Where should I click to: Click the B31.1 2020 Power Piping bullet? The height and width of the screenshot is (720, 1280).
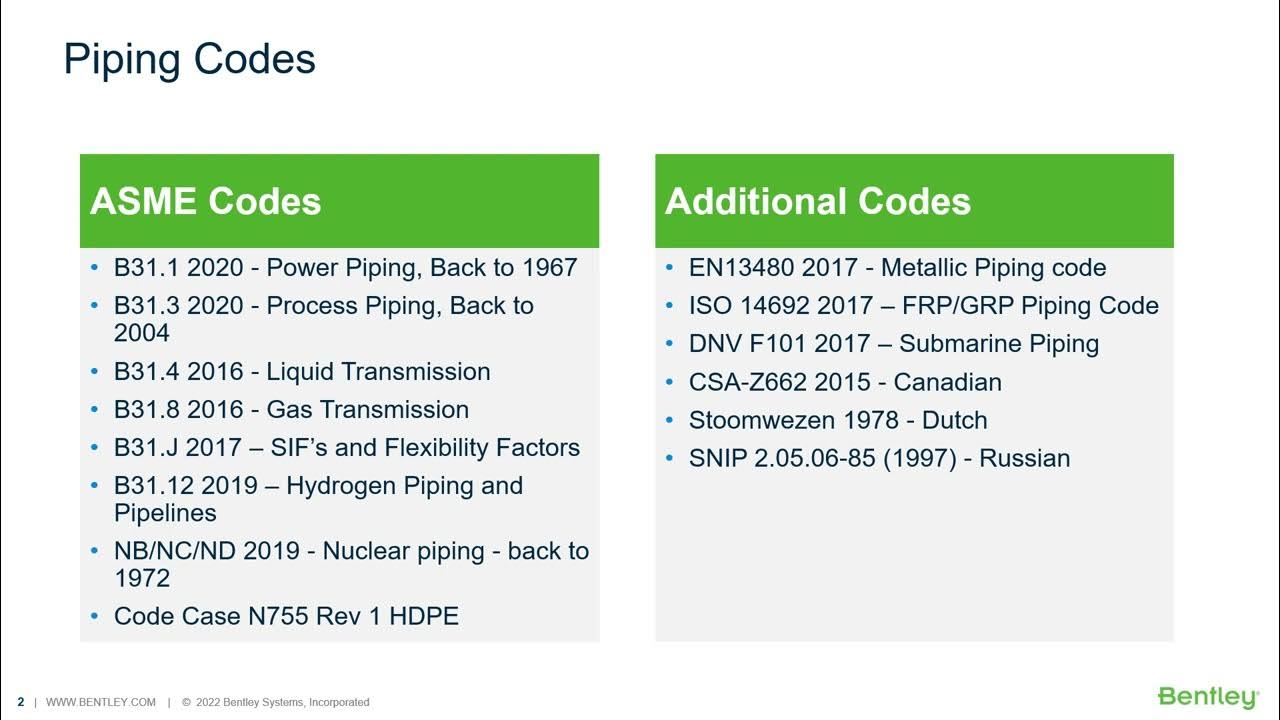(x=345, y=268)
